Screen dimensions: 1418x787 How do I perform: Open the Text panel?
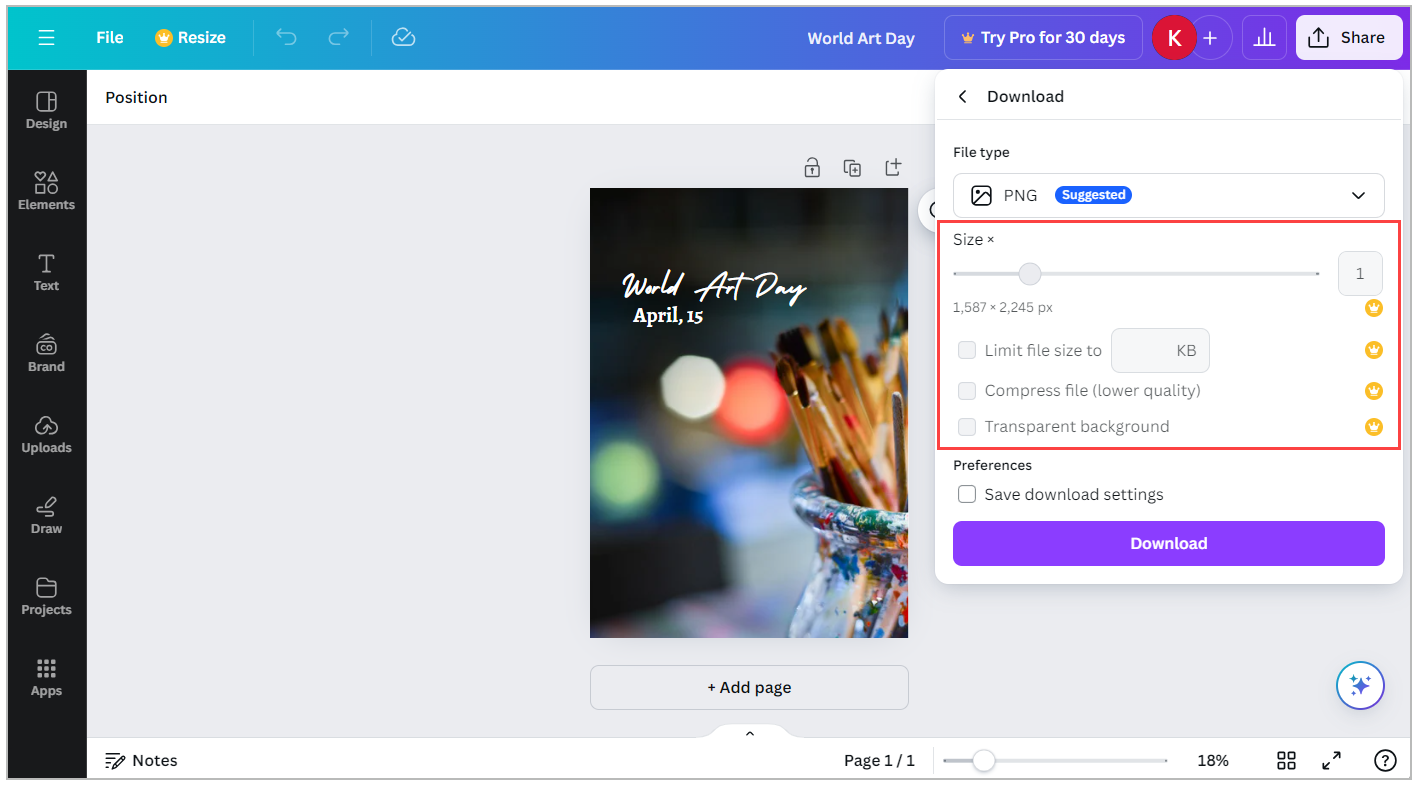(46, 271)
